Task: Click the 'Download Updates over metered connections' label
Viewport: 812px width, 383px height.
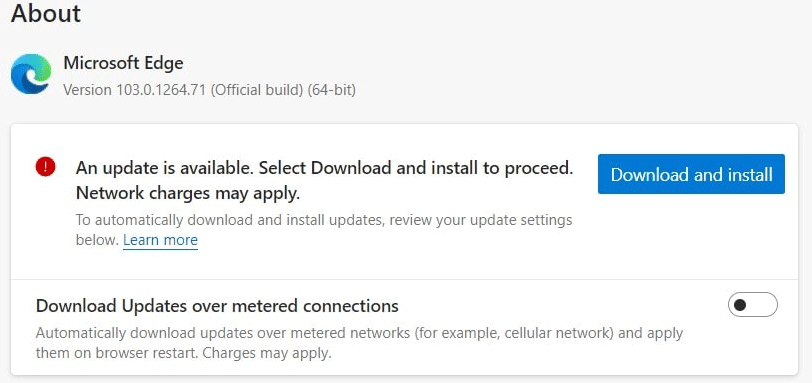Action: (x=218, y=306)
